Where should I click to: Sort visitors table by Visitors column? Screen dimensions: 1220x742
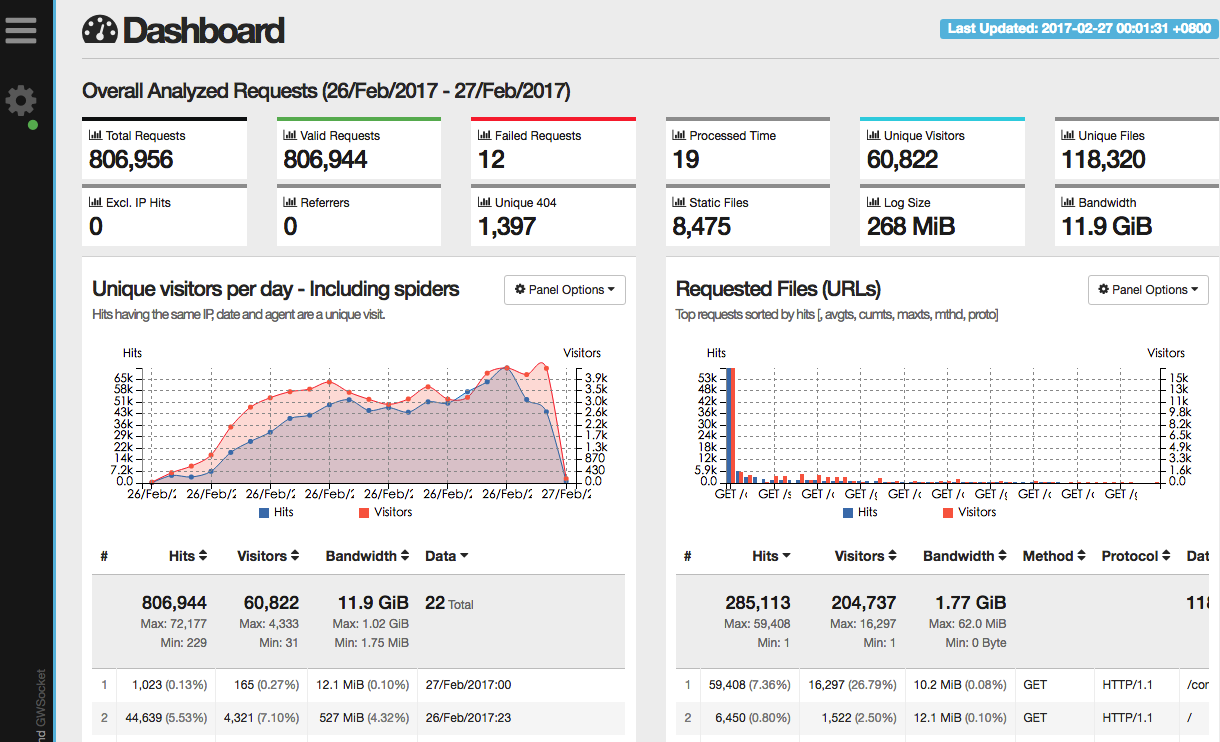click(268, 556)
